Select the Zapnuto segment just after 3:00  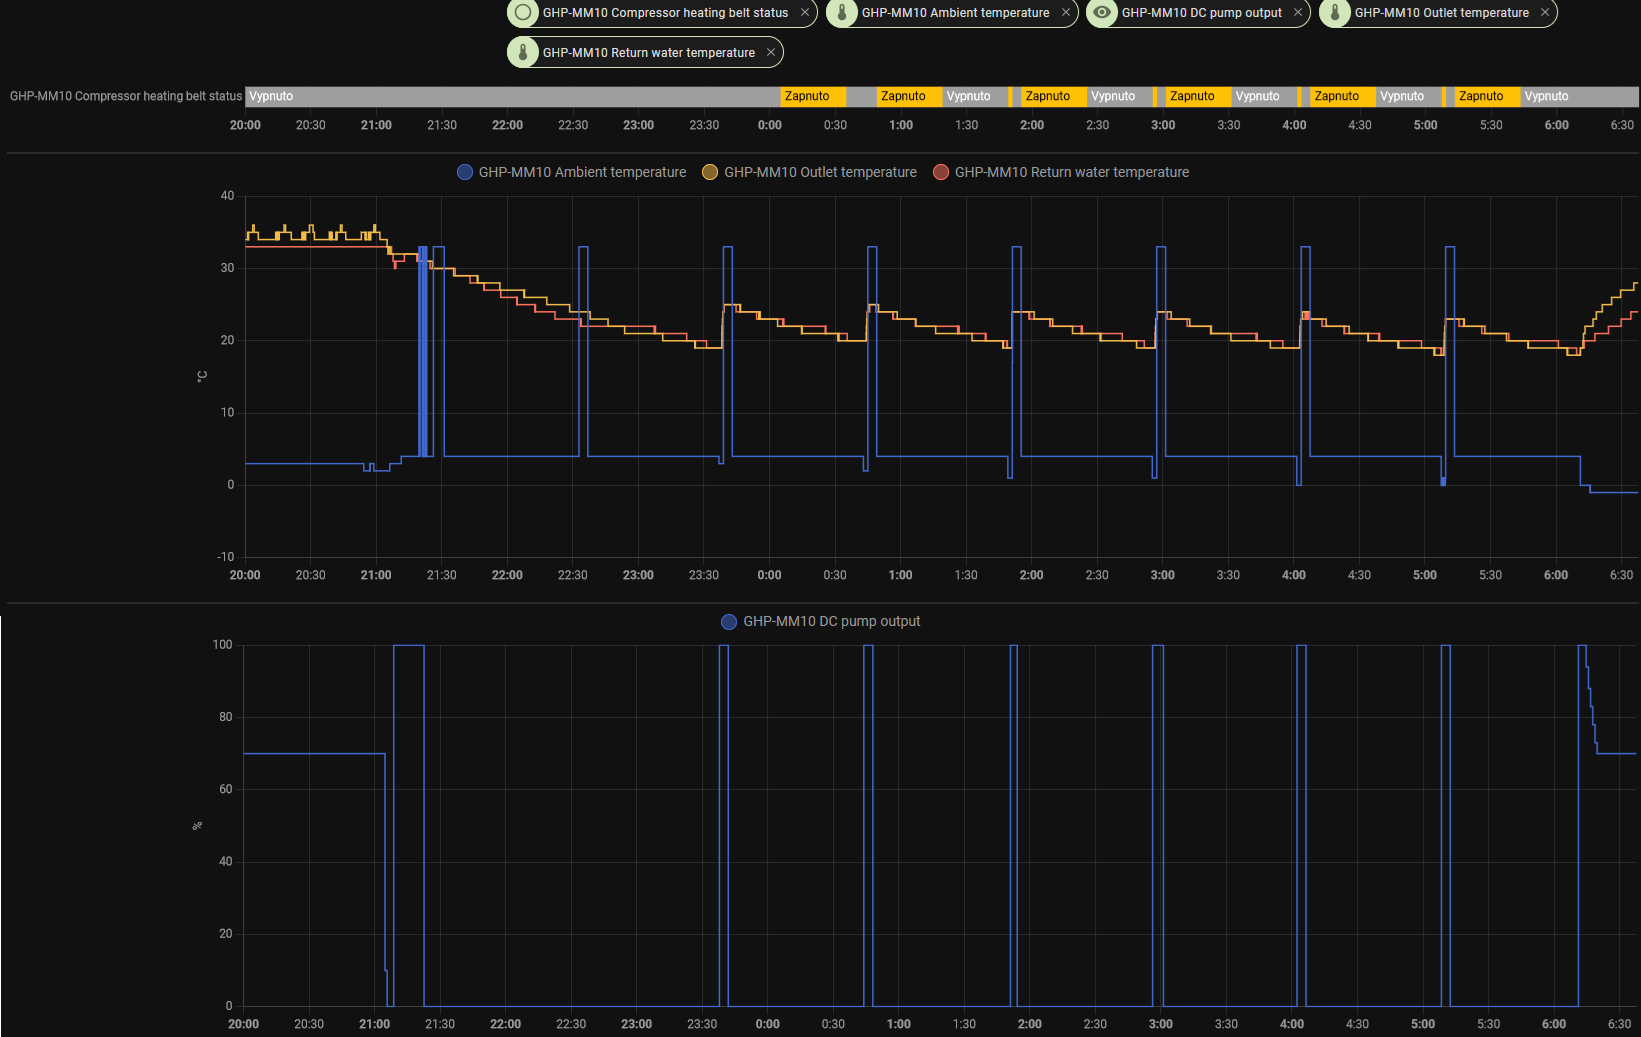tap(1198, 96)
